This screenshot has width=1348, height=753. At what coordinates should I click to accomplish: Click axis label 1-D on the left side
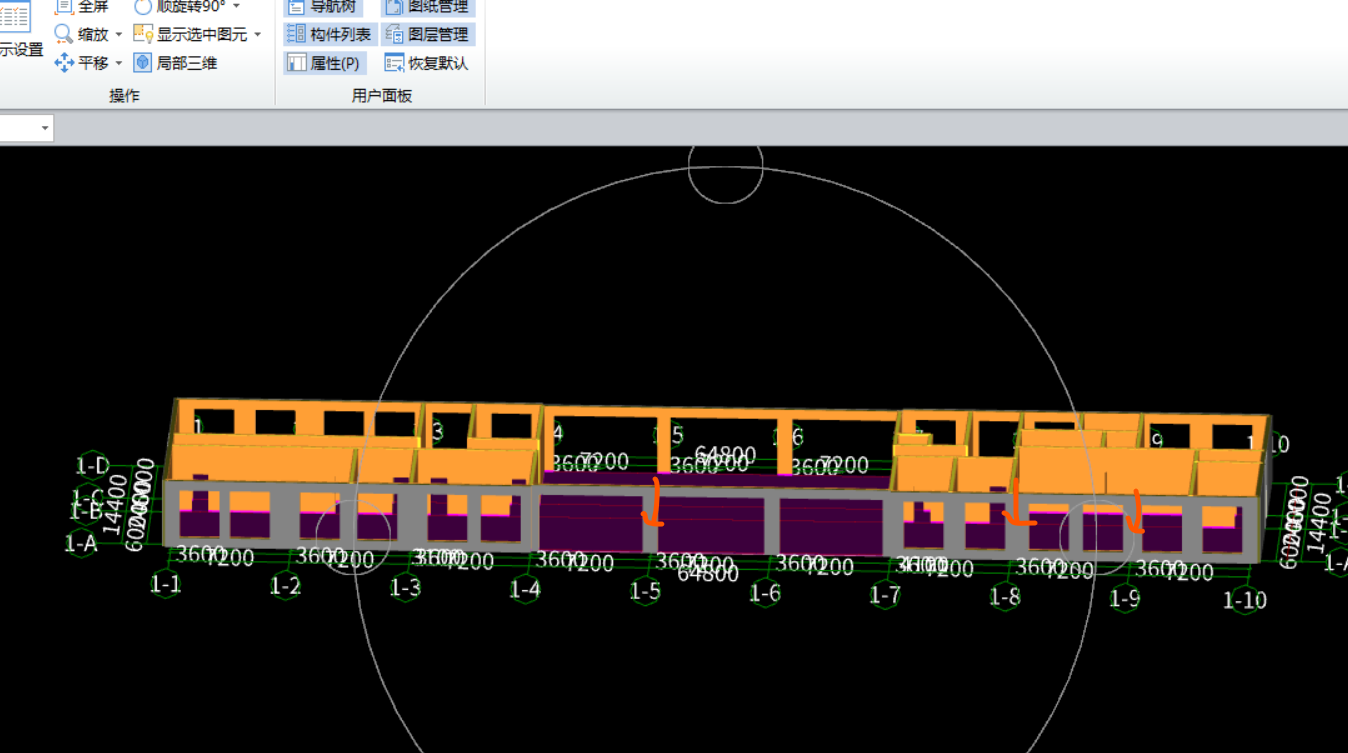coord(93,465)
